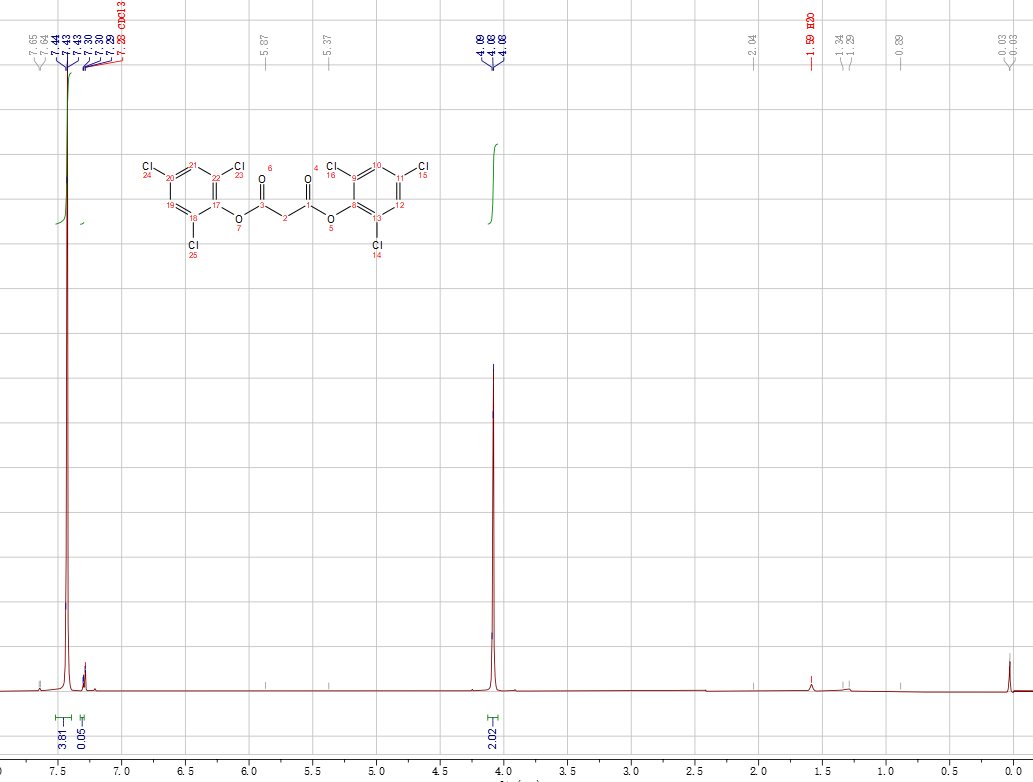The height and width of the screenshot is (782, 1033).
Task: Click the integral value 3.81
Action: tap(62, 739)
